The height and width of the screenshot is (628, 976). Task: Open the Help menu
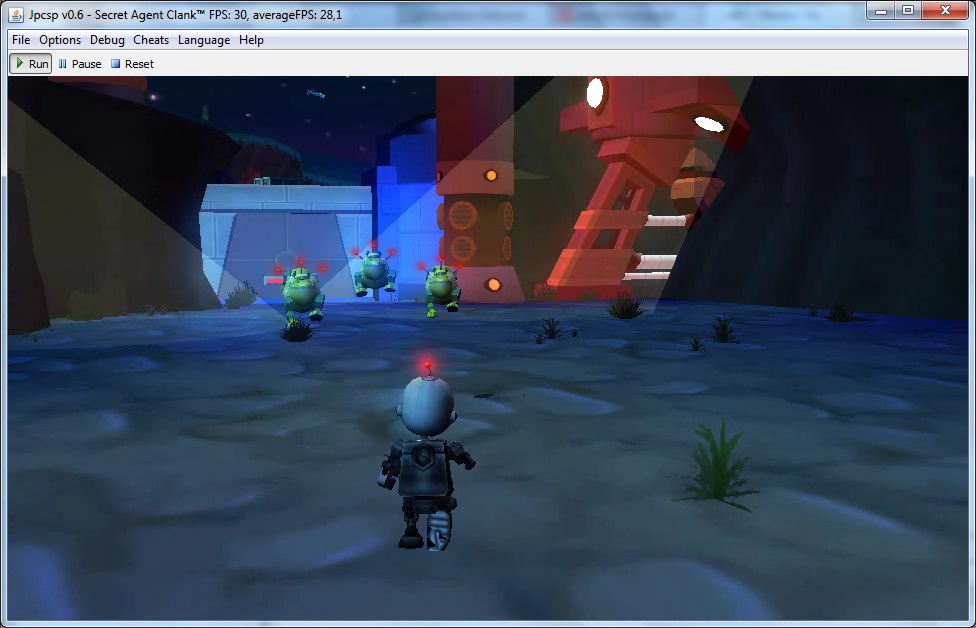[x=251, y=40]
